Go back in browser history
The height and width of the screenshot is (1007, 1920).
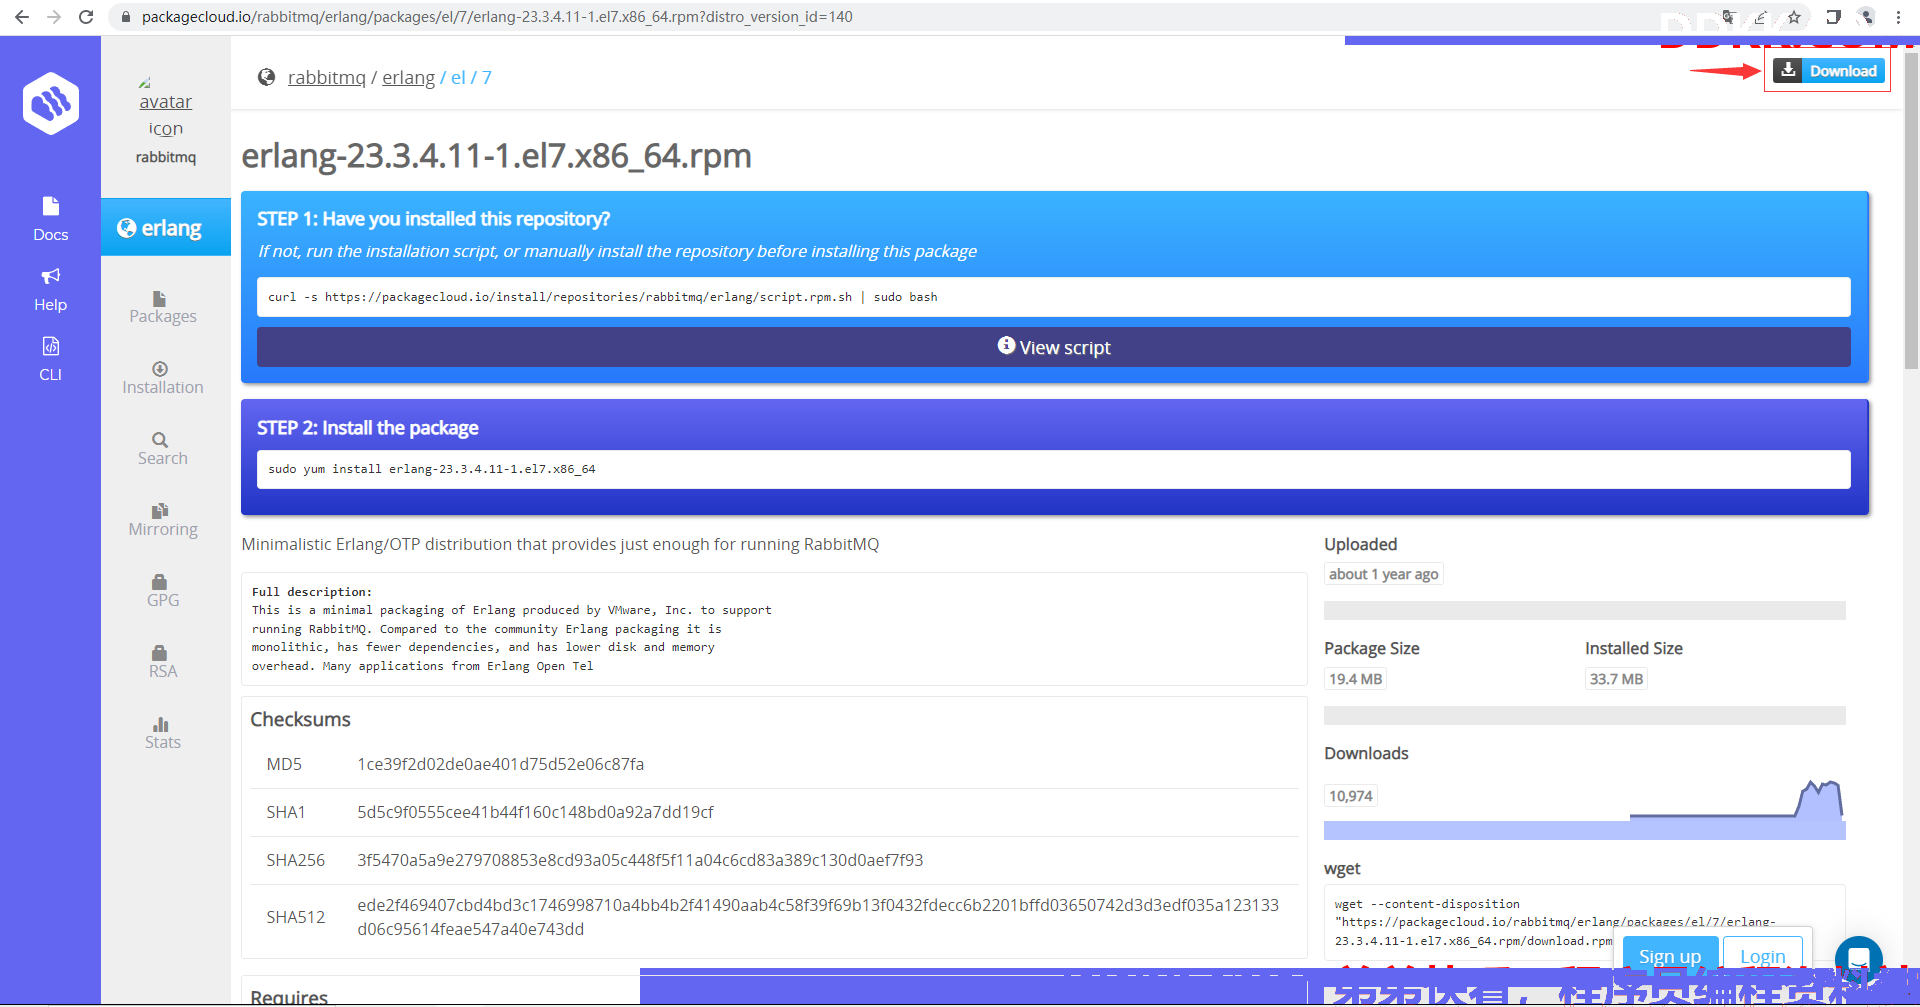(x=22, y=17)
